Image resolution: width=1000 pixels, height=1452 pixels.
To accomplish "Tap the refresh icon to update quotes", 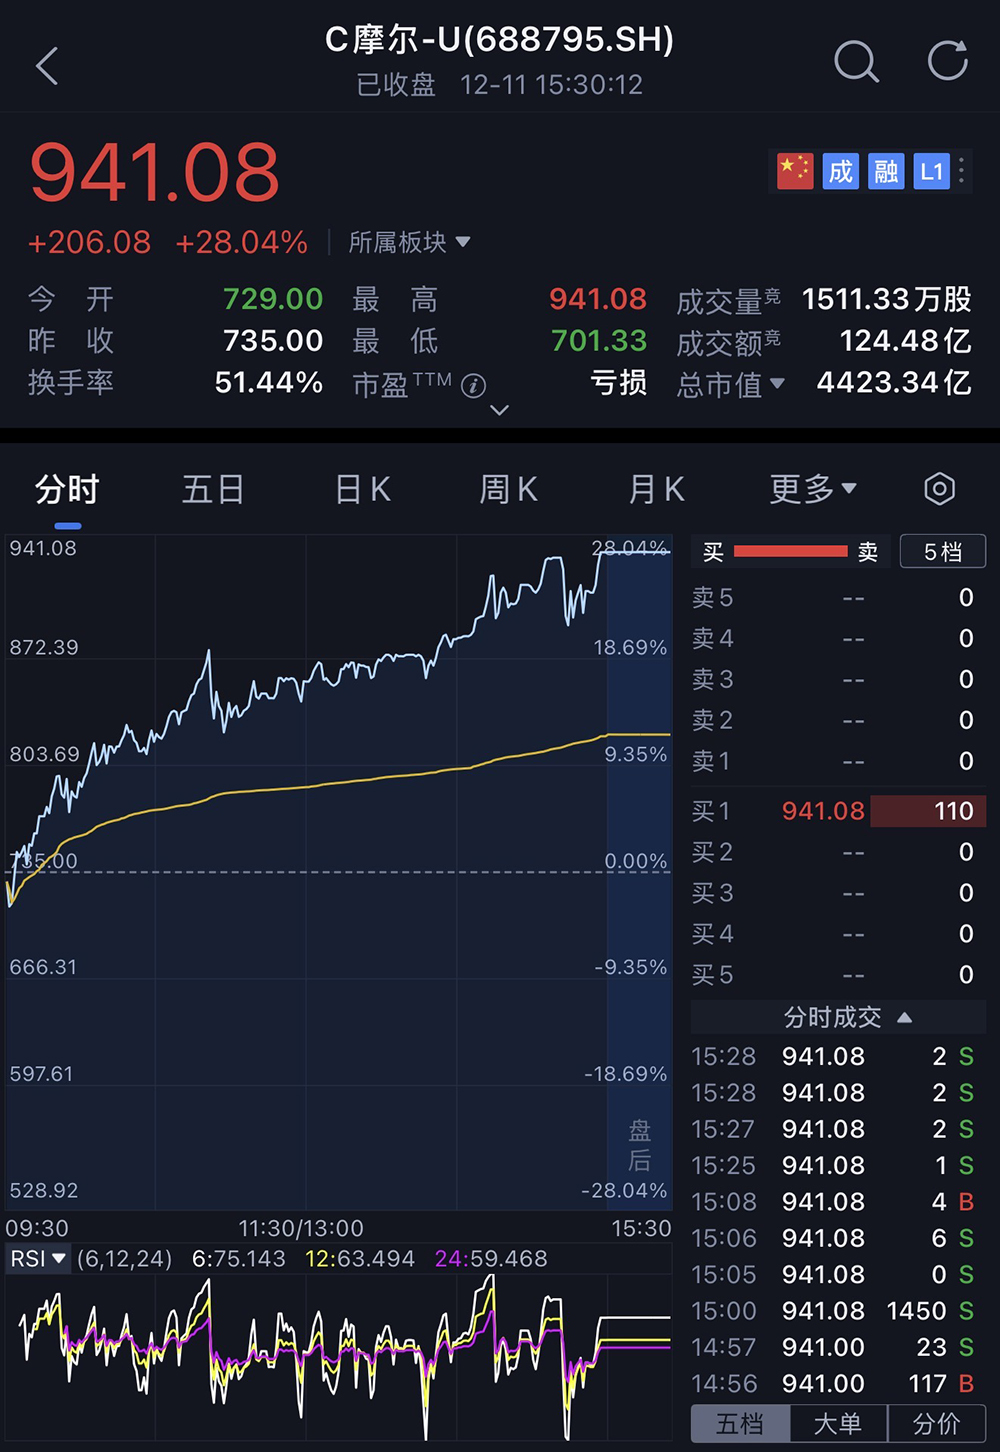I will click(x=945, y=62).
